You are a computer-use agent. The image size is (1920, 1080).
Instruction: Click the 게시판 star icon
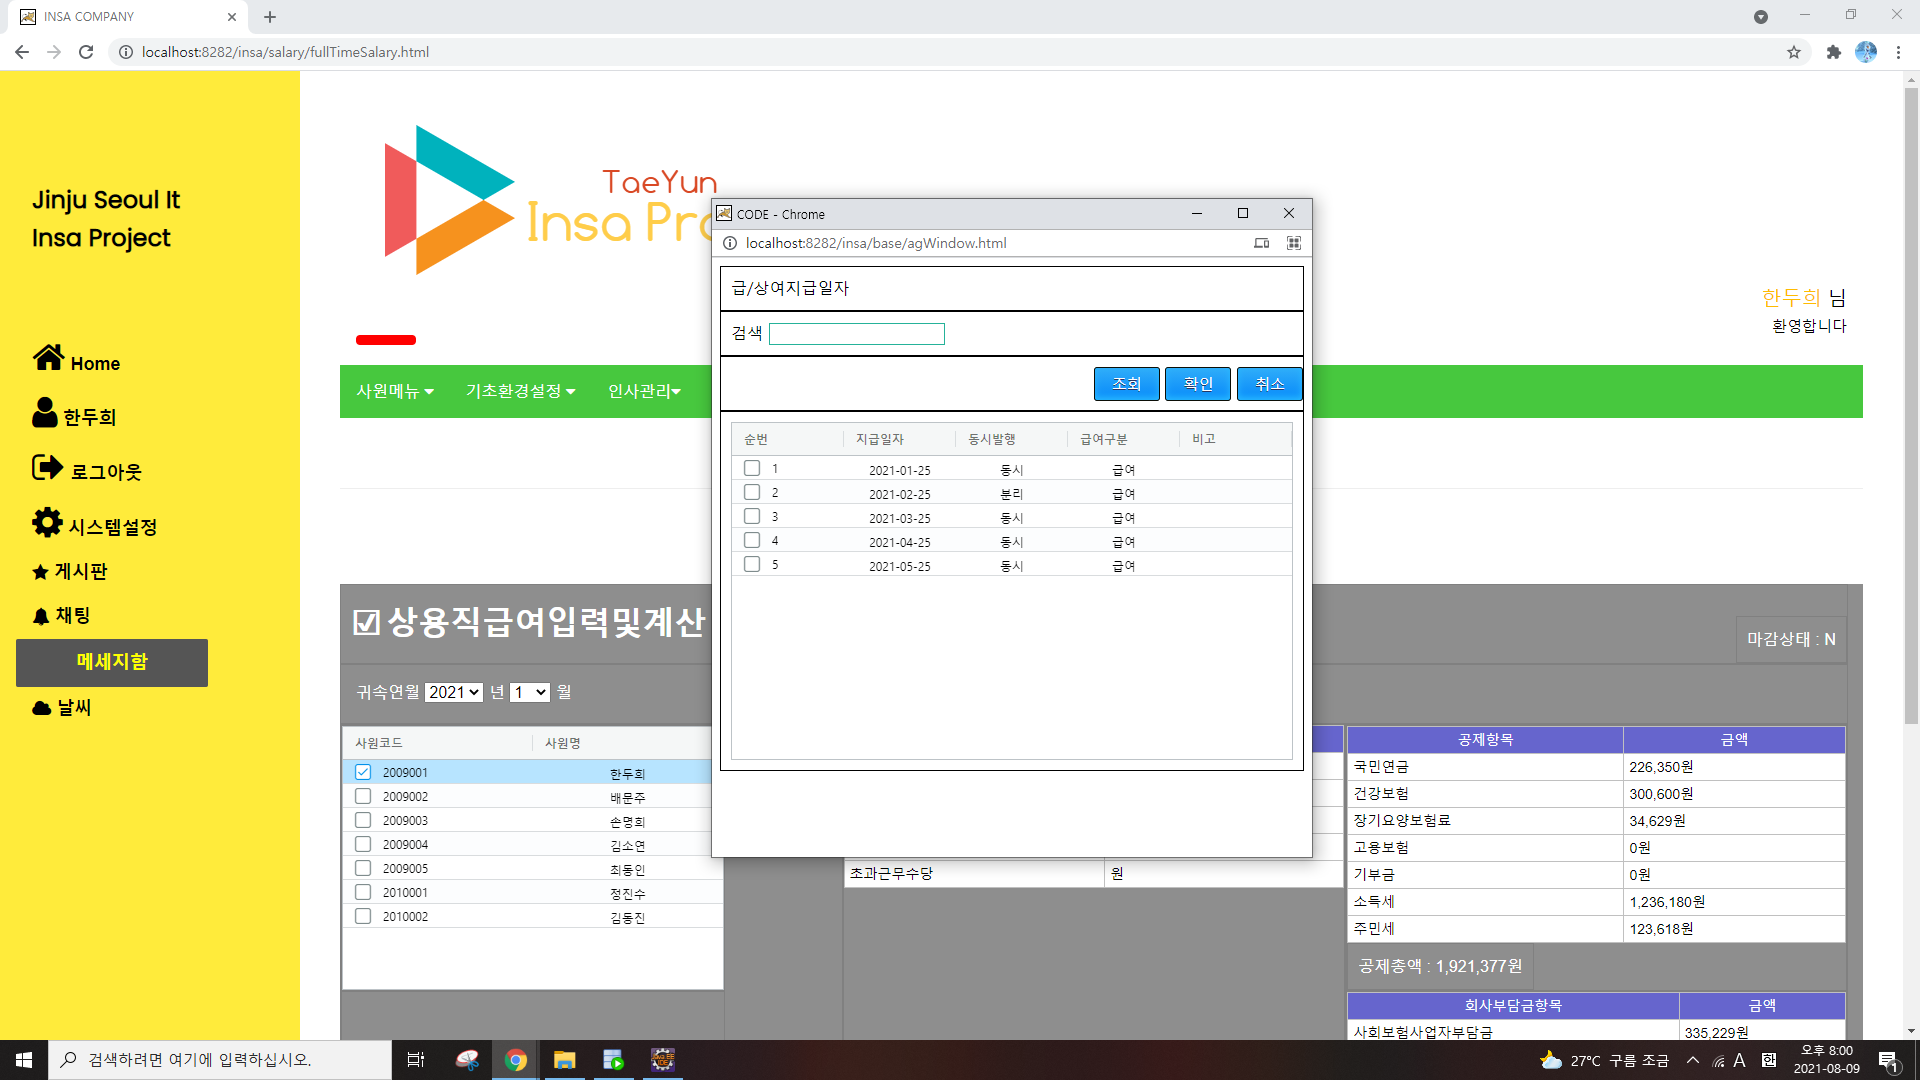tap(40, 572)
